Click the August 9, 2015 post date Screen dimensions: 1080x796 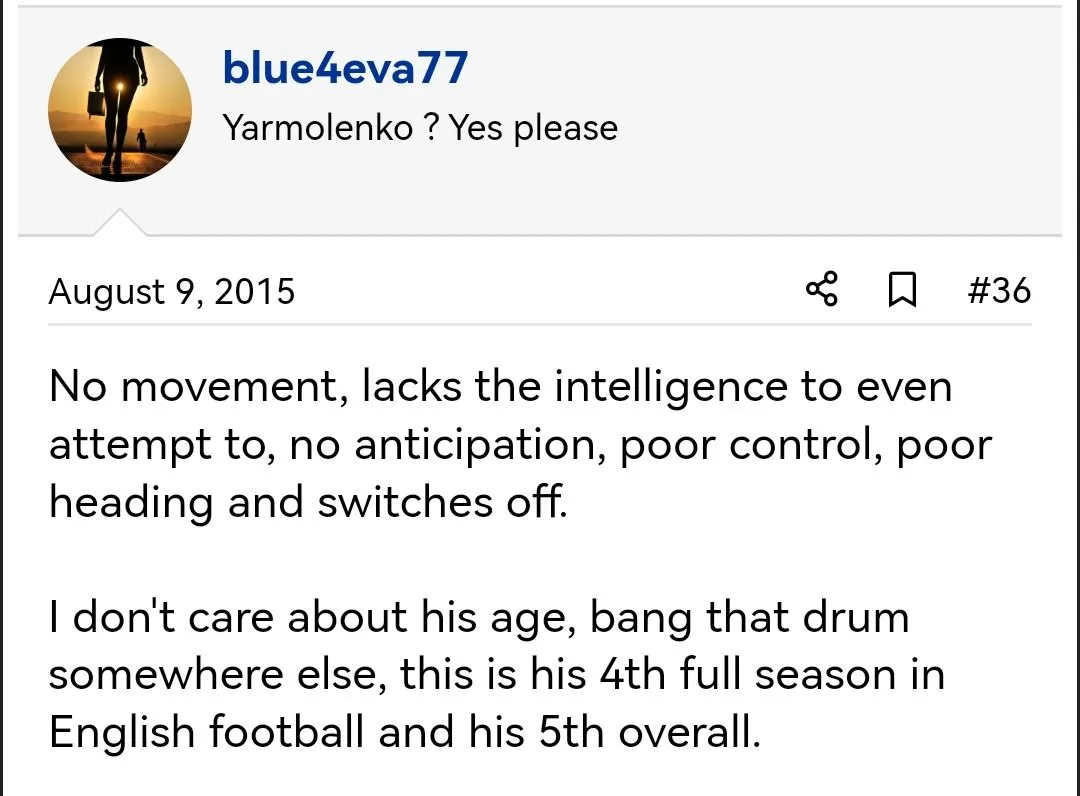click(172, 292)
